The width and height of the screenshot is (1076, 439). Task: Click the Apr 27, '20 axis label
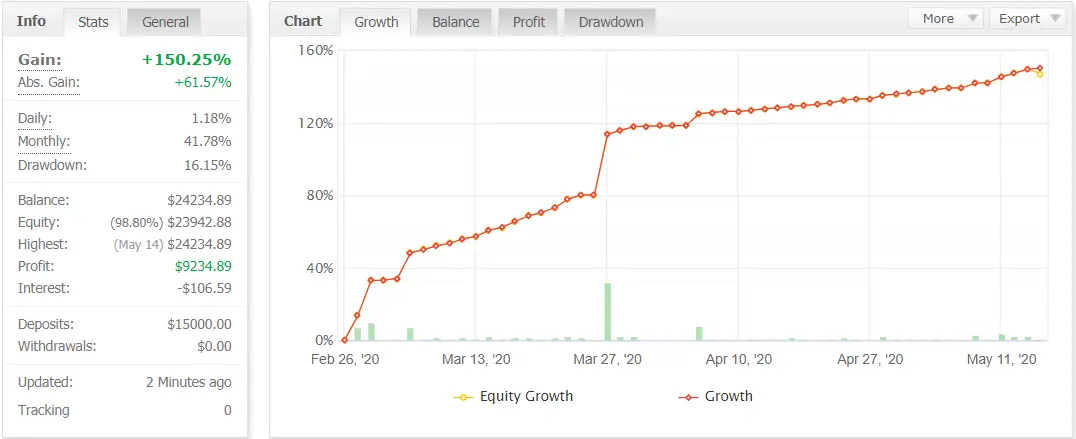870,359
